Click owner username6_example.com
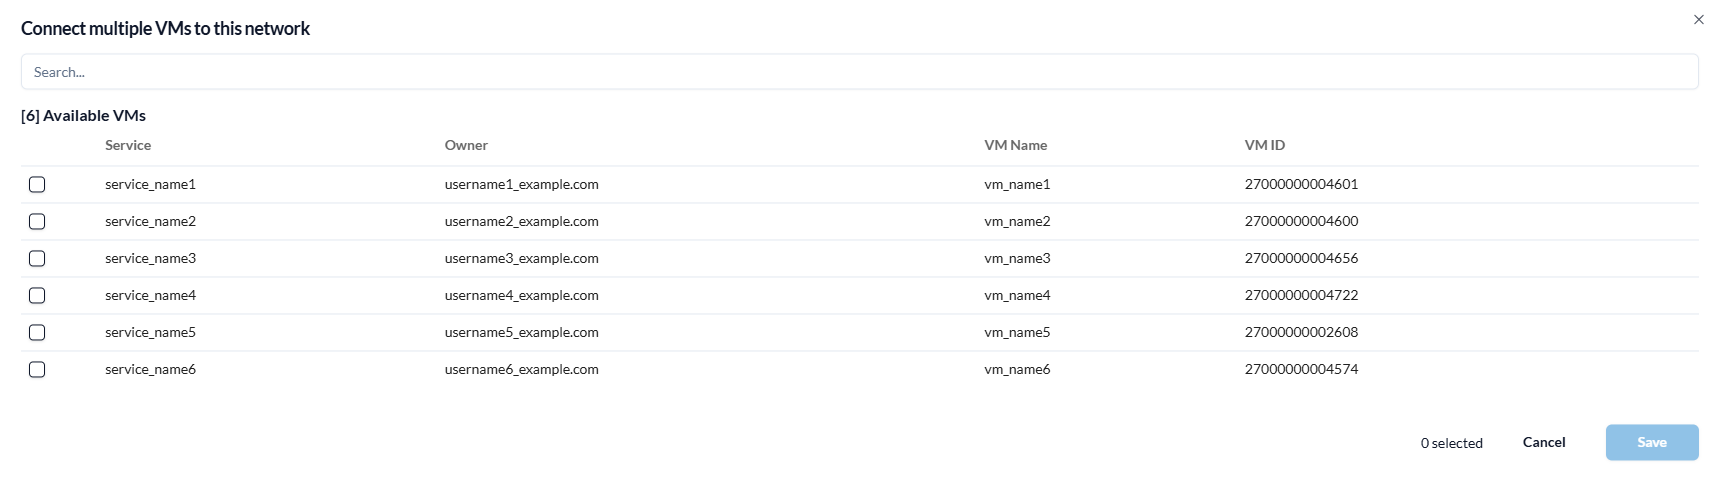 pyautogui.click(x=521, y=369)
